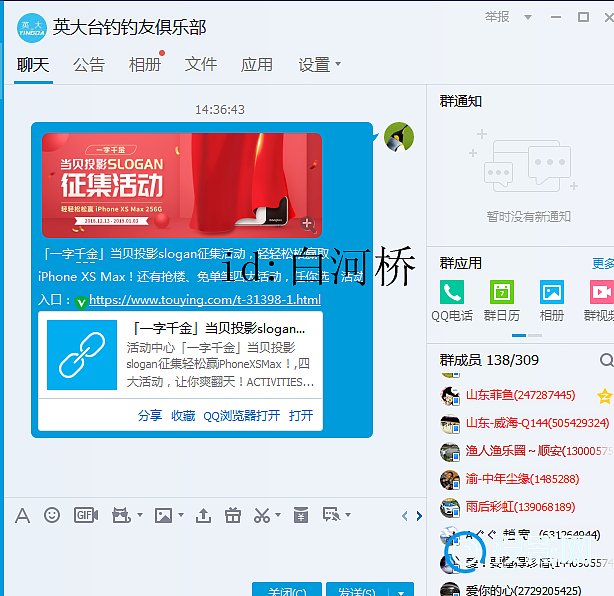Open the 文件 tab
Viewport: 614px width, 596px height.
(x=200, y=65)
